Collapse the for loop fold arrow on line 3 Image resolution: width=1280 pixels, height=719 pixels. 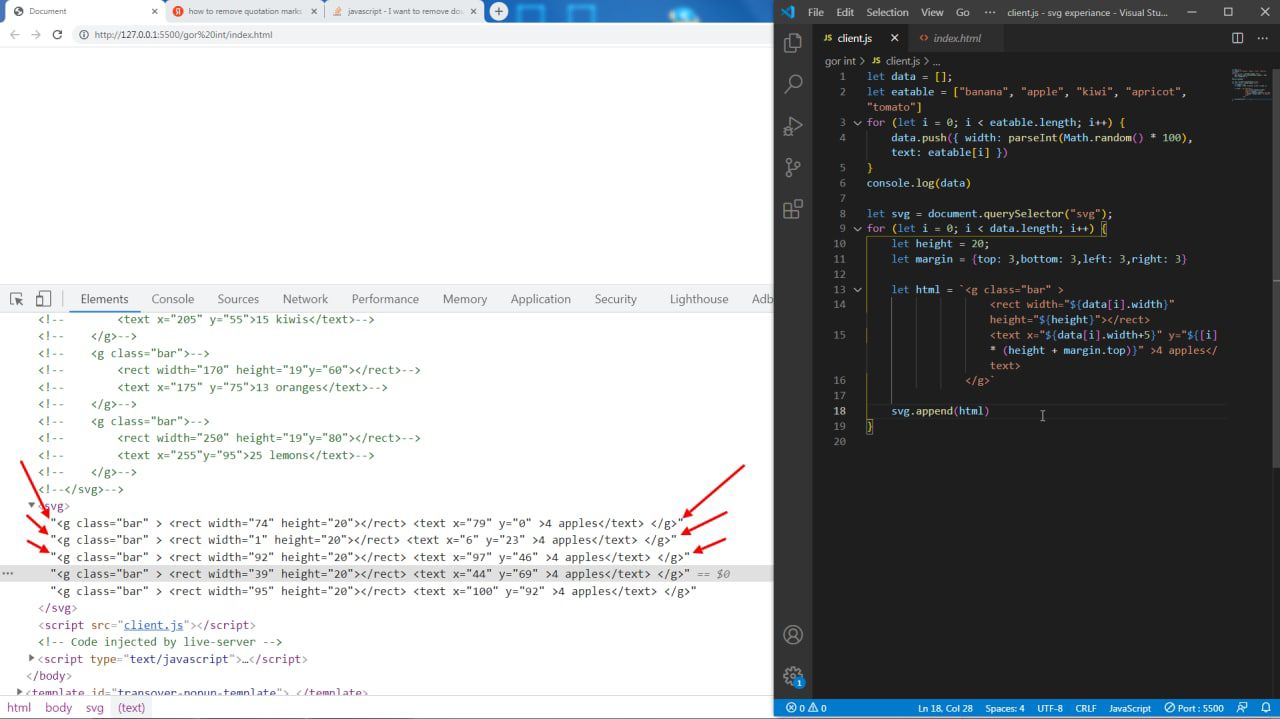[x=857, y=122]
